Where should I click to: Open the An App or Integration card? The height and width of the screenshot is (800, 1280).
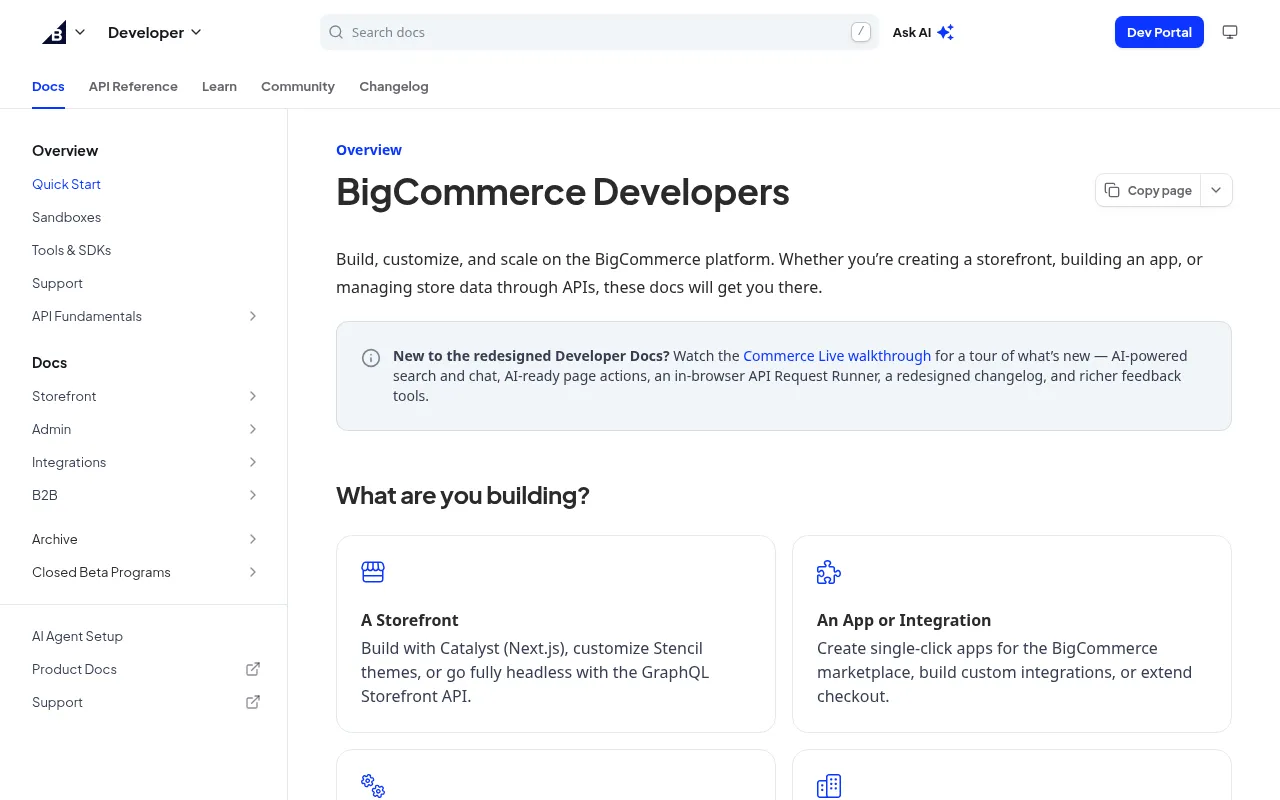[x=1012, y=634]
